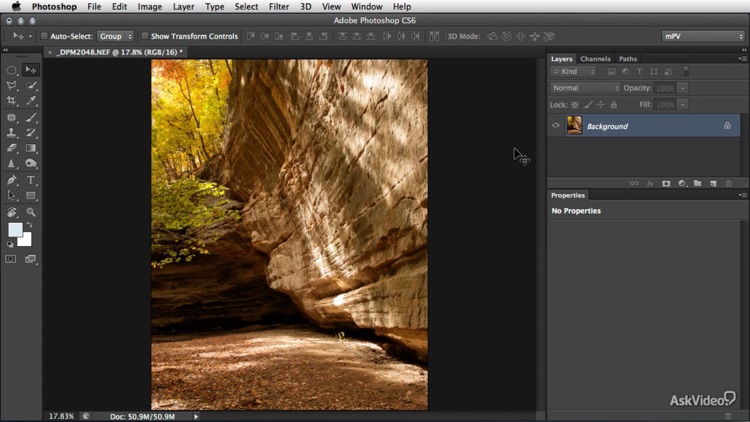Toggle Quick Mask mode

coord(11,259)
